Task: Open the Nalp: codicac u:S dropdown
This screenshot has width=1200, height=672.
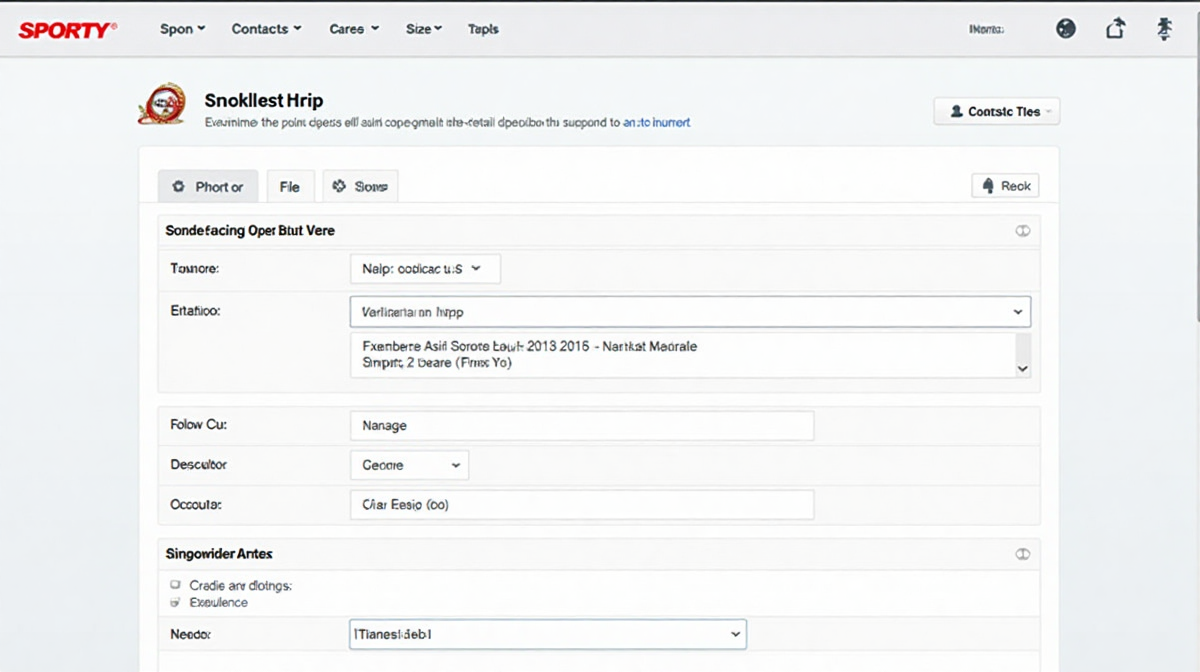Action: pos(425,269)
